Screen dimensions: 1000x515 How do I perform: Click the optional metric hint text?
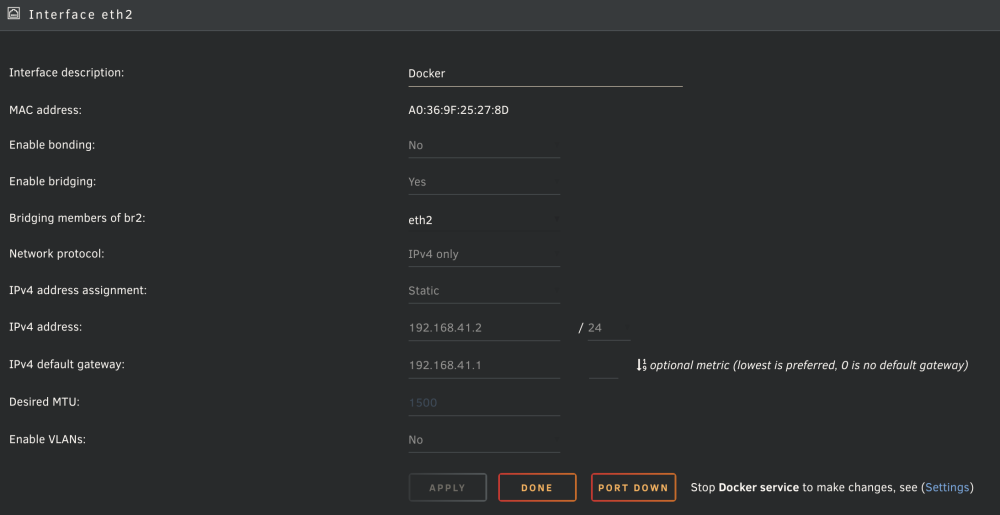tap(809, 365)
